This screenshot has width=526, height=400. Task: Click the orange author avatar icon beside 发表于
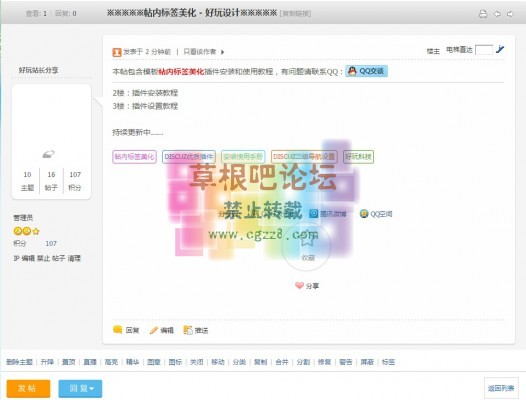(x=117, y=52)
